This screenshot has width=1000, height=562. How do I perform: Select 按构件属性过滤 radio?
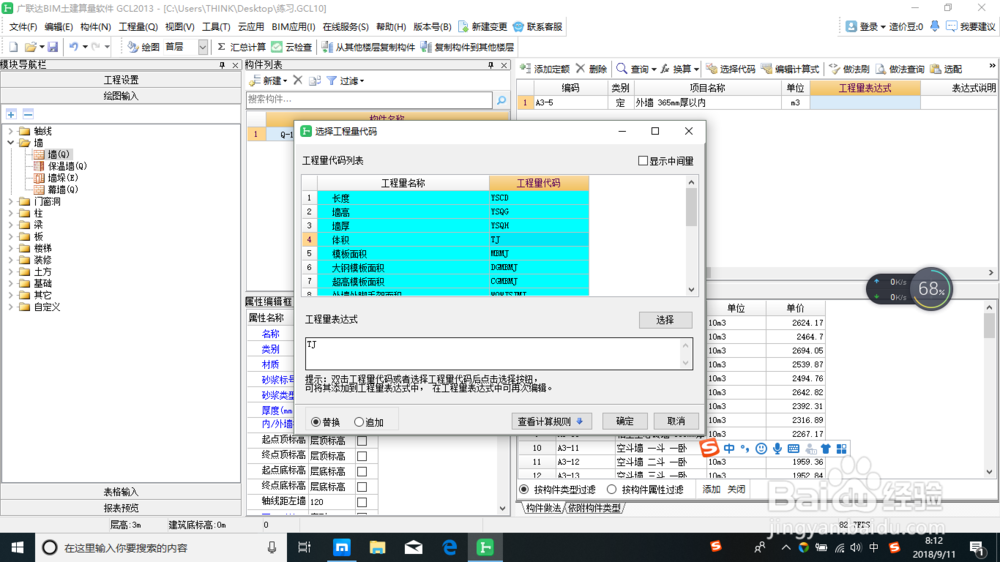[x=612, y=489]
